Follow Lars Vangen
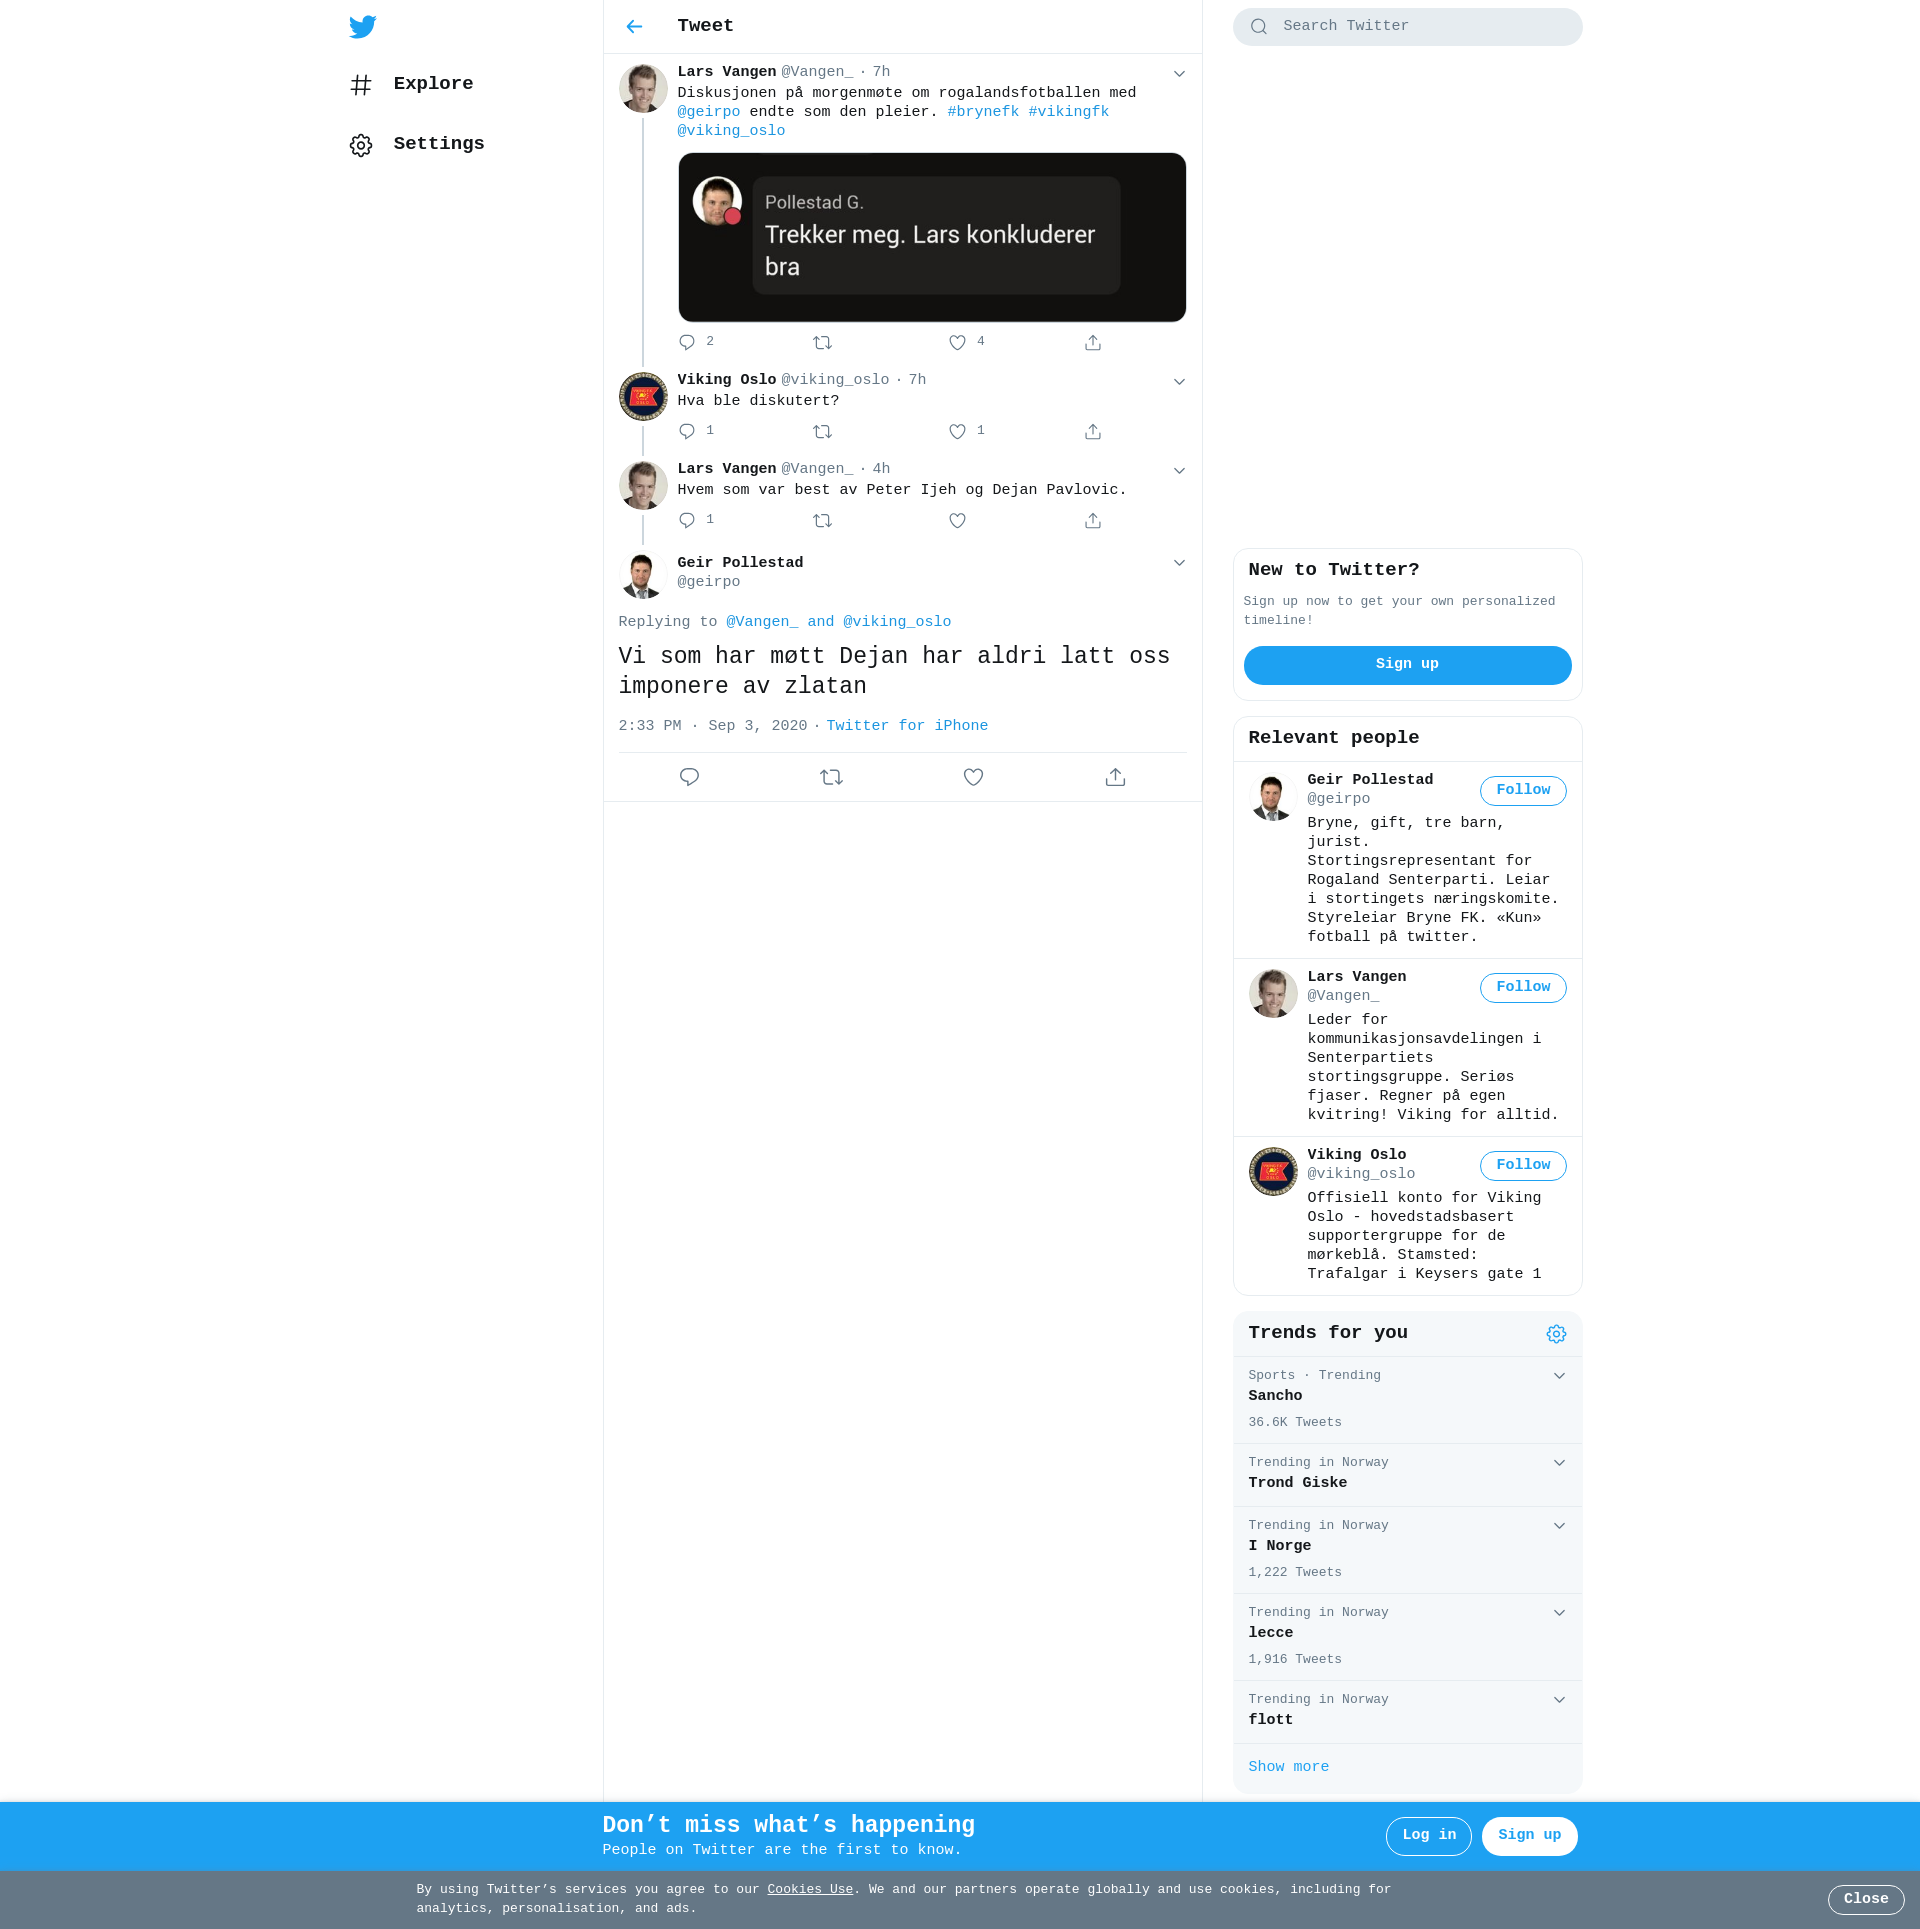The height and width of the screenshot is (1929, 1920). 1523,987
